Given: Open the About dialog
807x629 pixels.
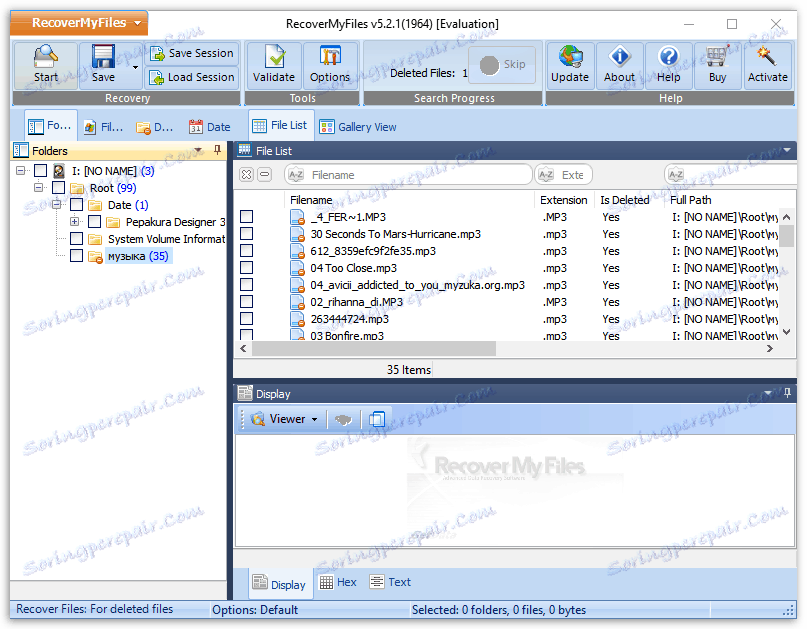Looking at the screenshot, I should 619,65.
